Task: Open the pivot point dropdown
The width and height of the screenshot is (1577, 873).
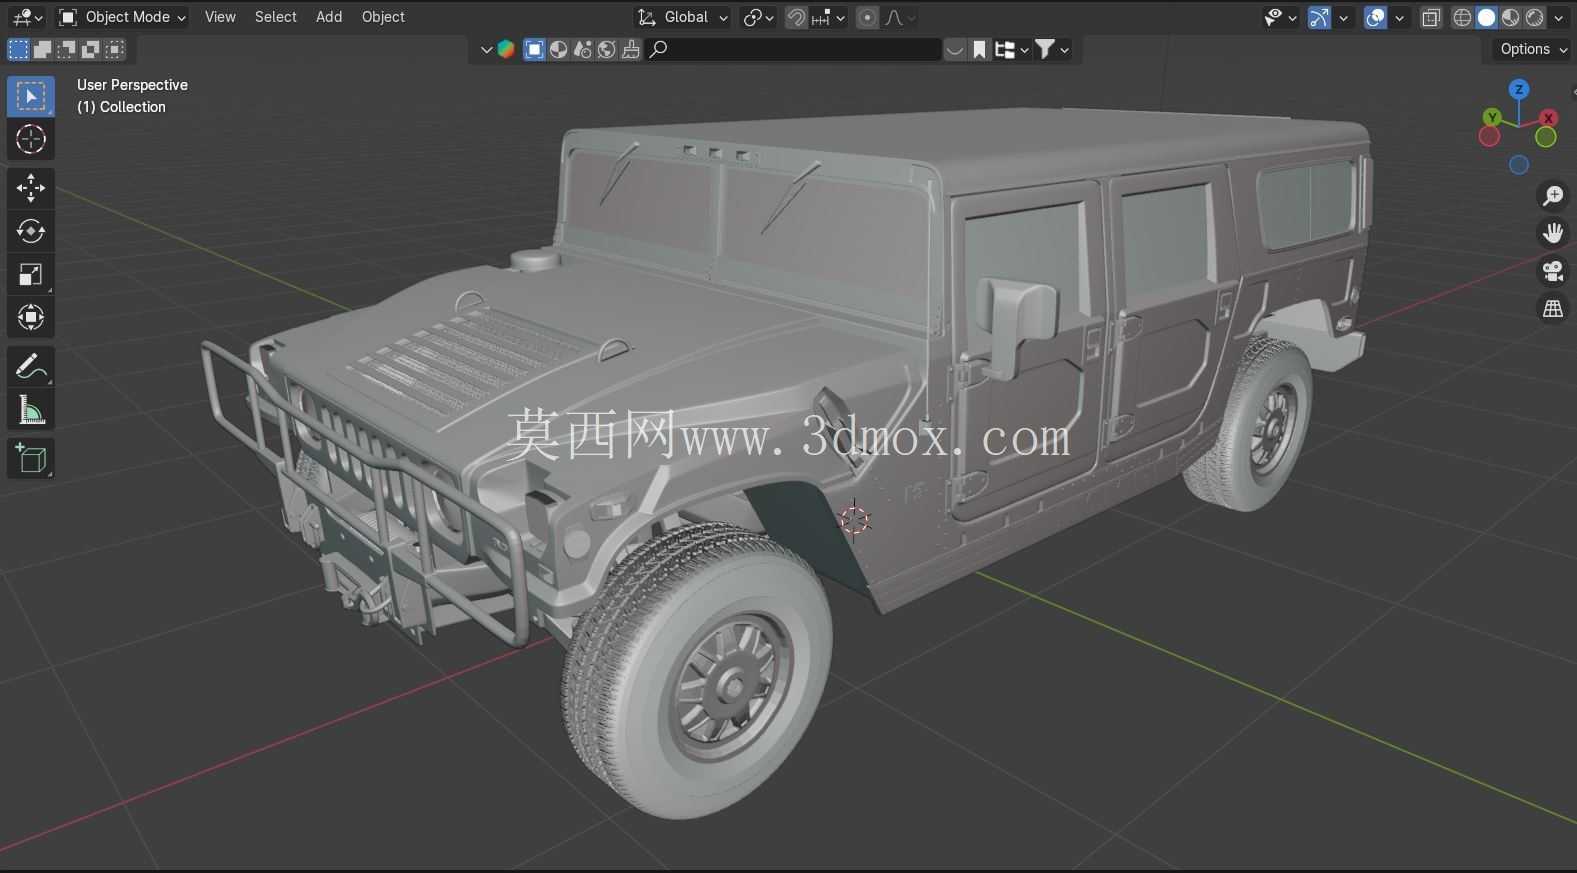Action: (x=758, y=17)
